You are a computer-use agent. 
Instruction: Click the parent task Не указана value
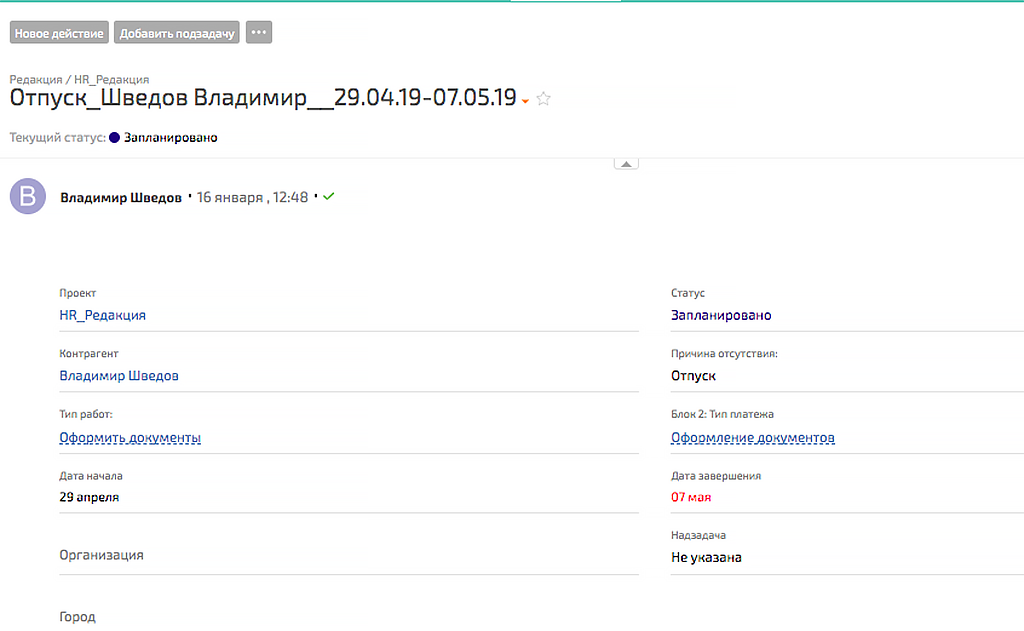click(x=706, y=558)
